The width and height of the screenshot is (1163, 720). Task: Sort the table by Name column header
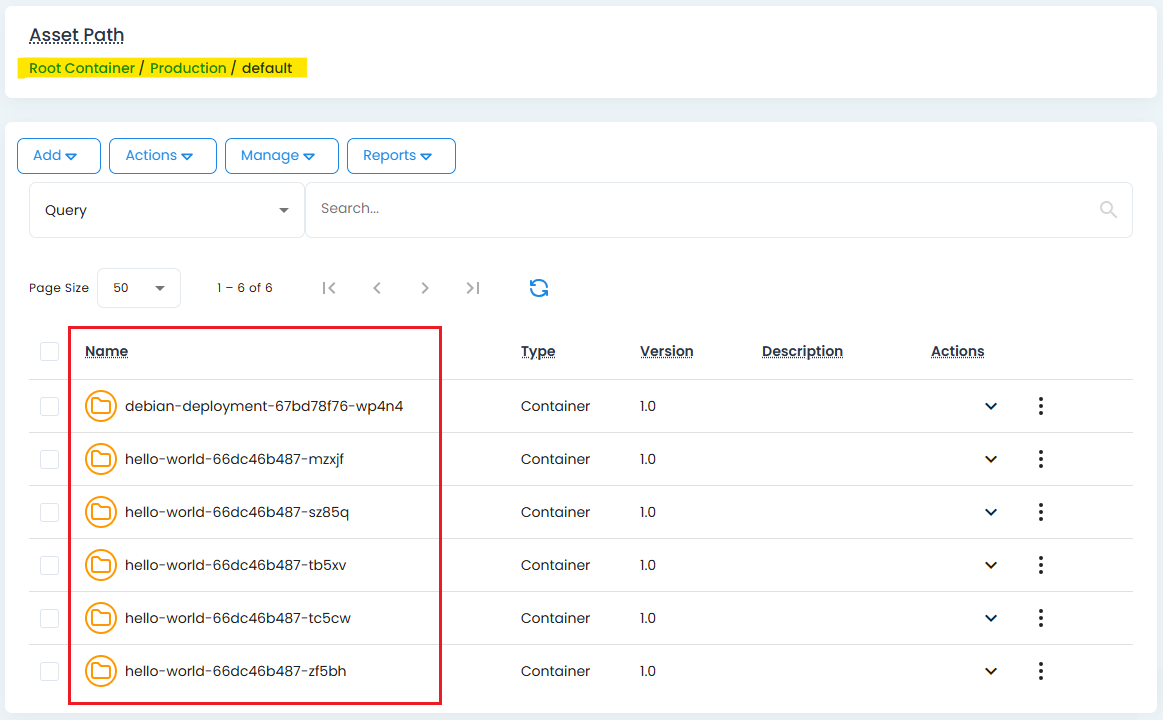pos(106,351)
